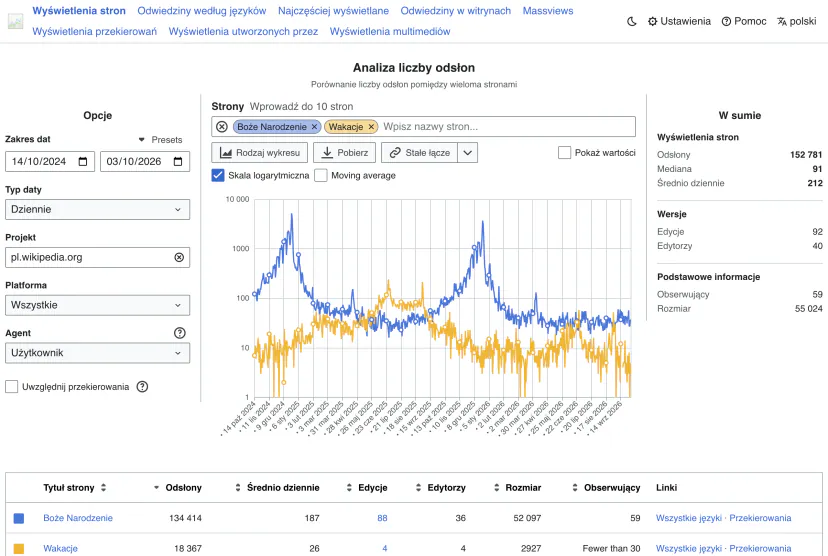
Task: Go to Odwiedziny według języków
Action: pyautogui.click(x=202, y=11)
